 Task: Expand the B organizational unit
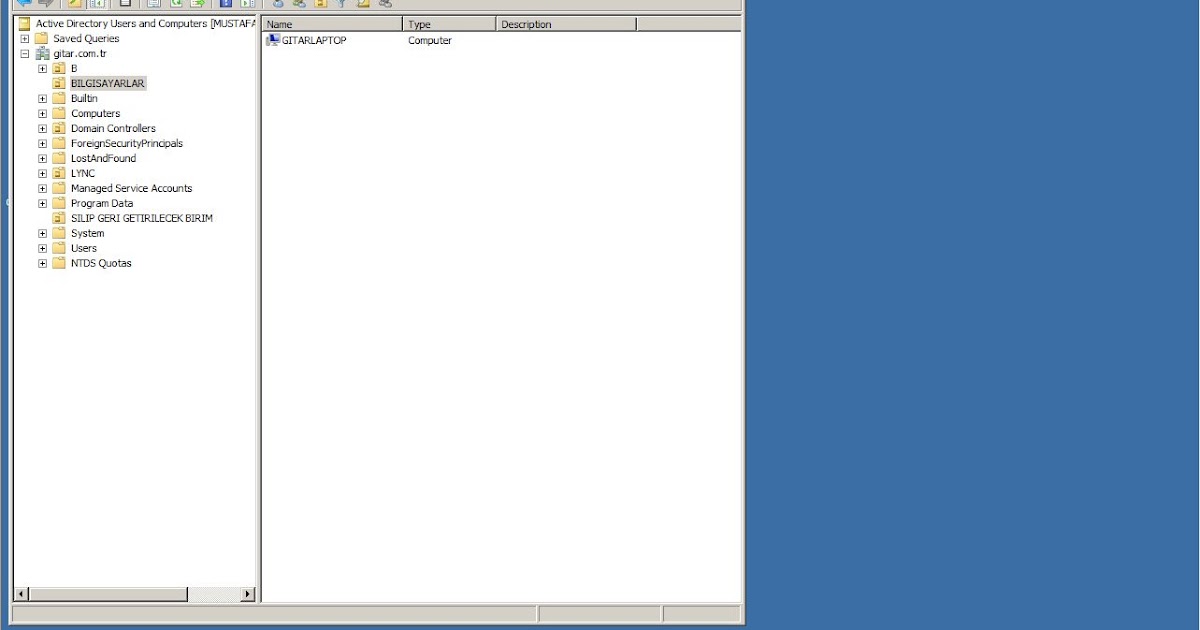(x=42, y=69)
